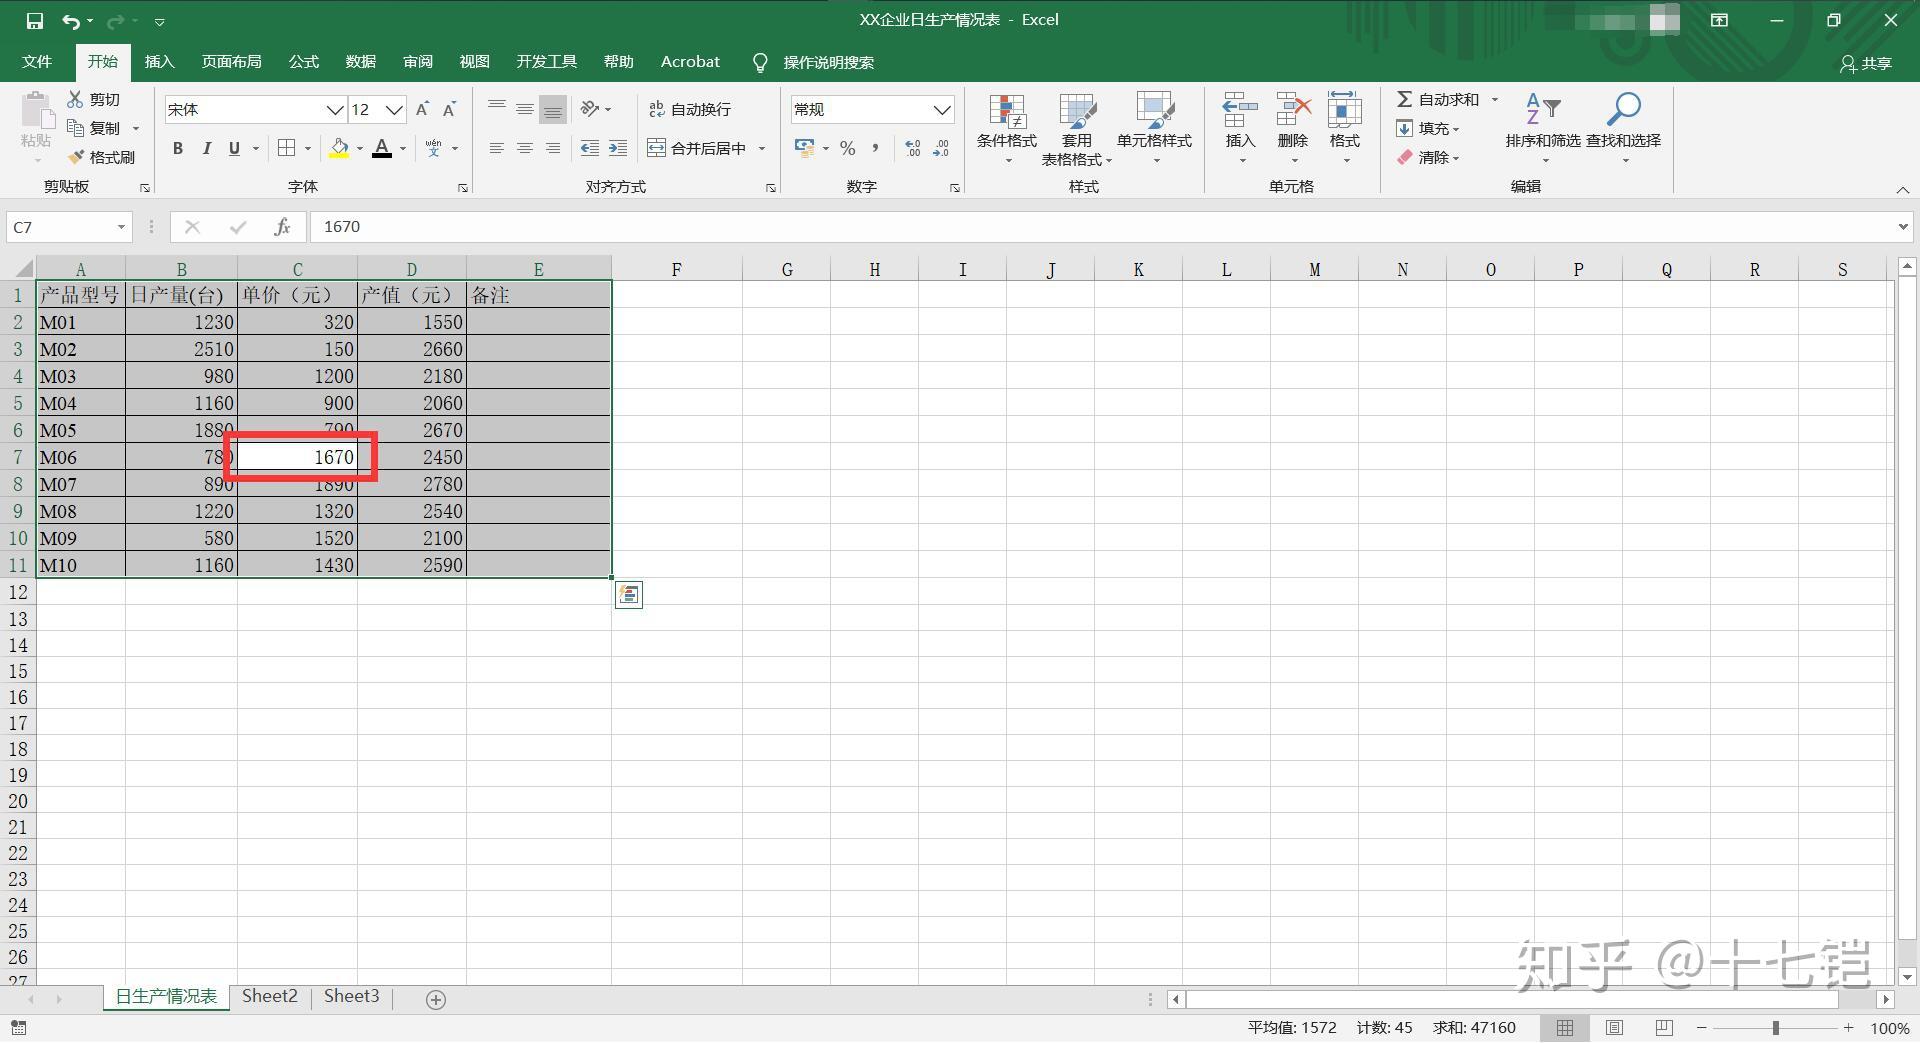
Task: Click the Cut scissors icon
Action: tap(75, 99)
